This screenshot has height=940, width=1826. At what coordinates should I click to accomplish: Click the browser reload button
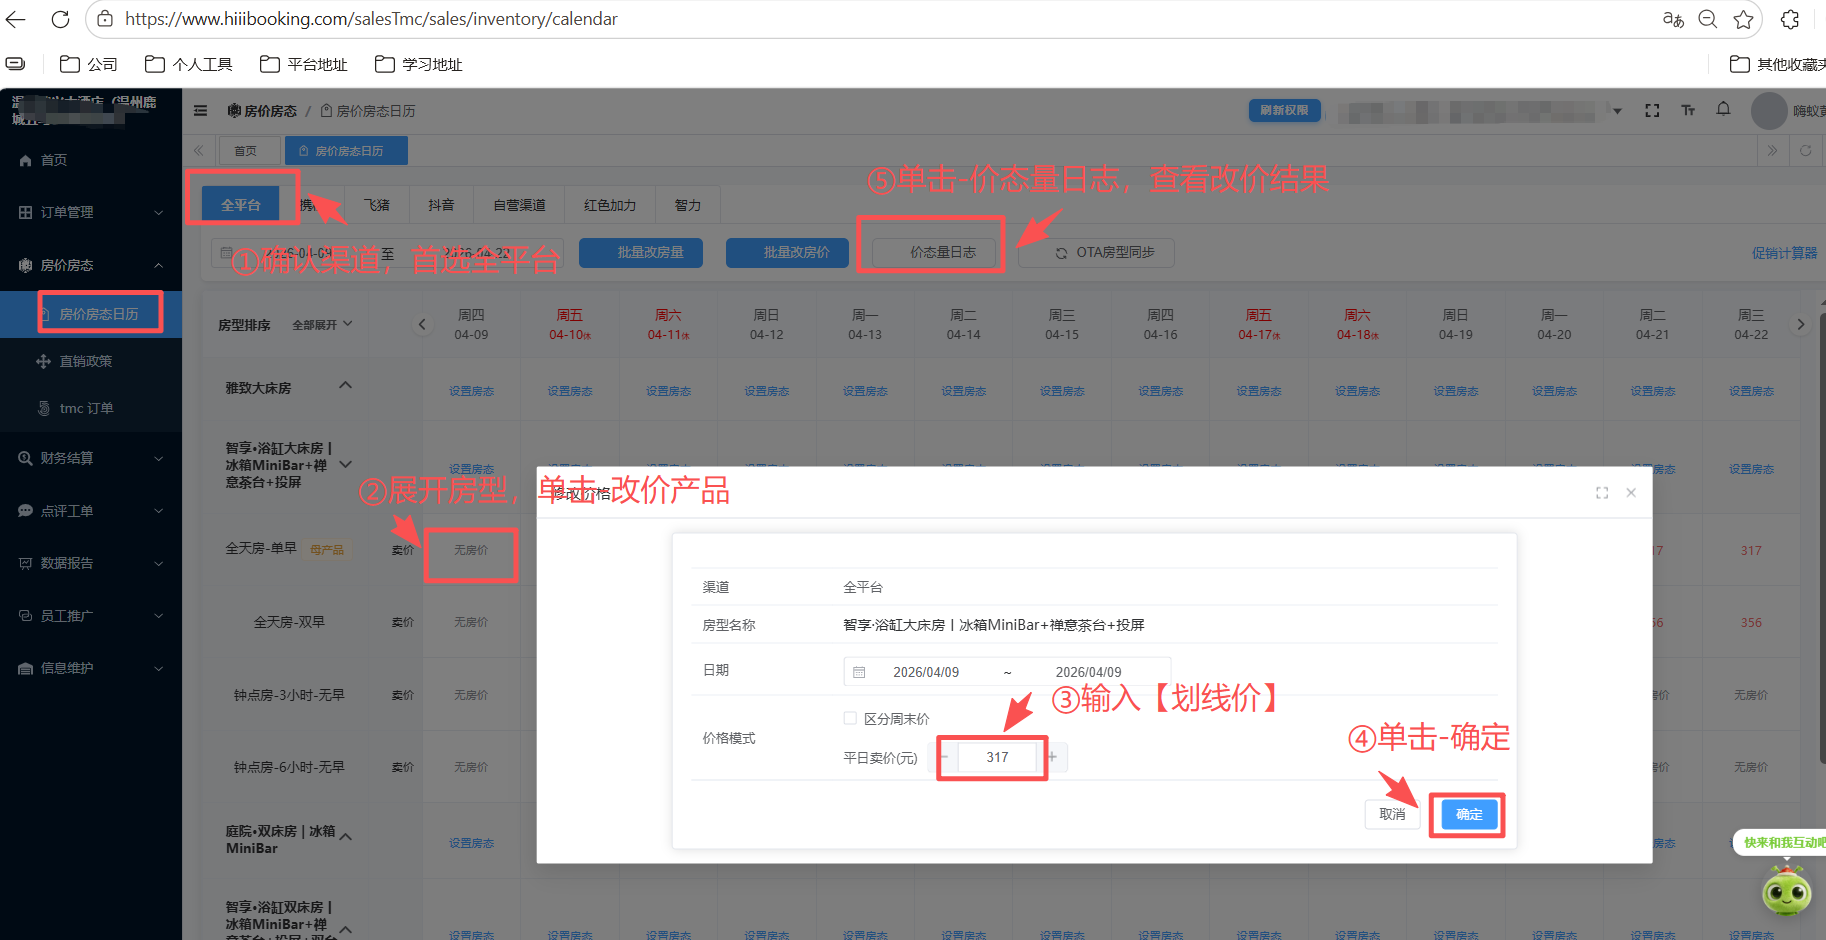pos(60,19)
